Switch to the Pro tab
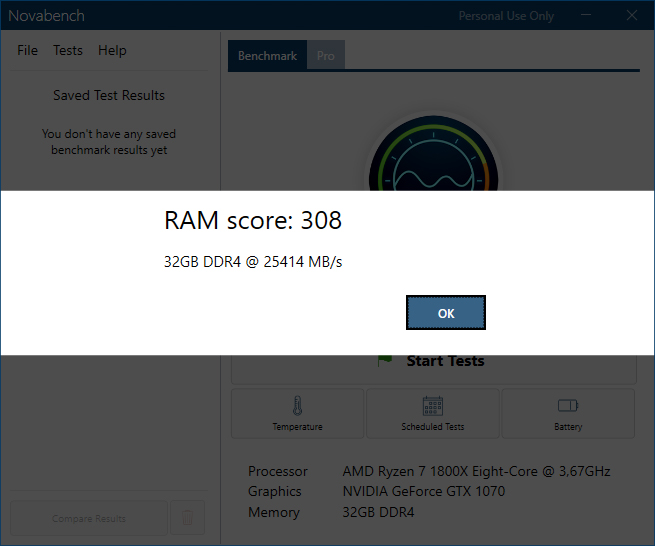 click(x=326, y=55)
